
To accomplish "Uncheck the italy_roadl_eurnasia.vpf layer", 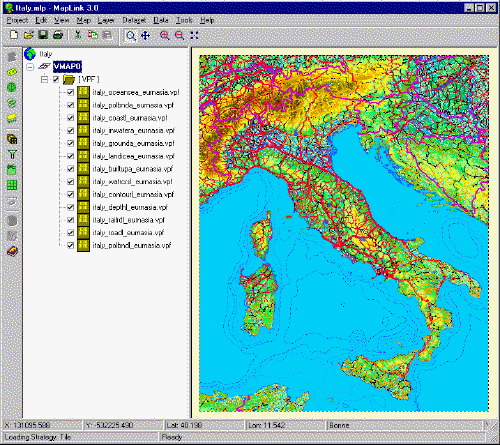I will (70, 233).
